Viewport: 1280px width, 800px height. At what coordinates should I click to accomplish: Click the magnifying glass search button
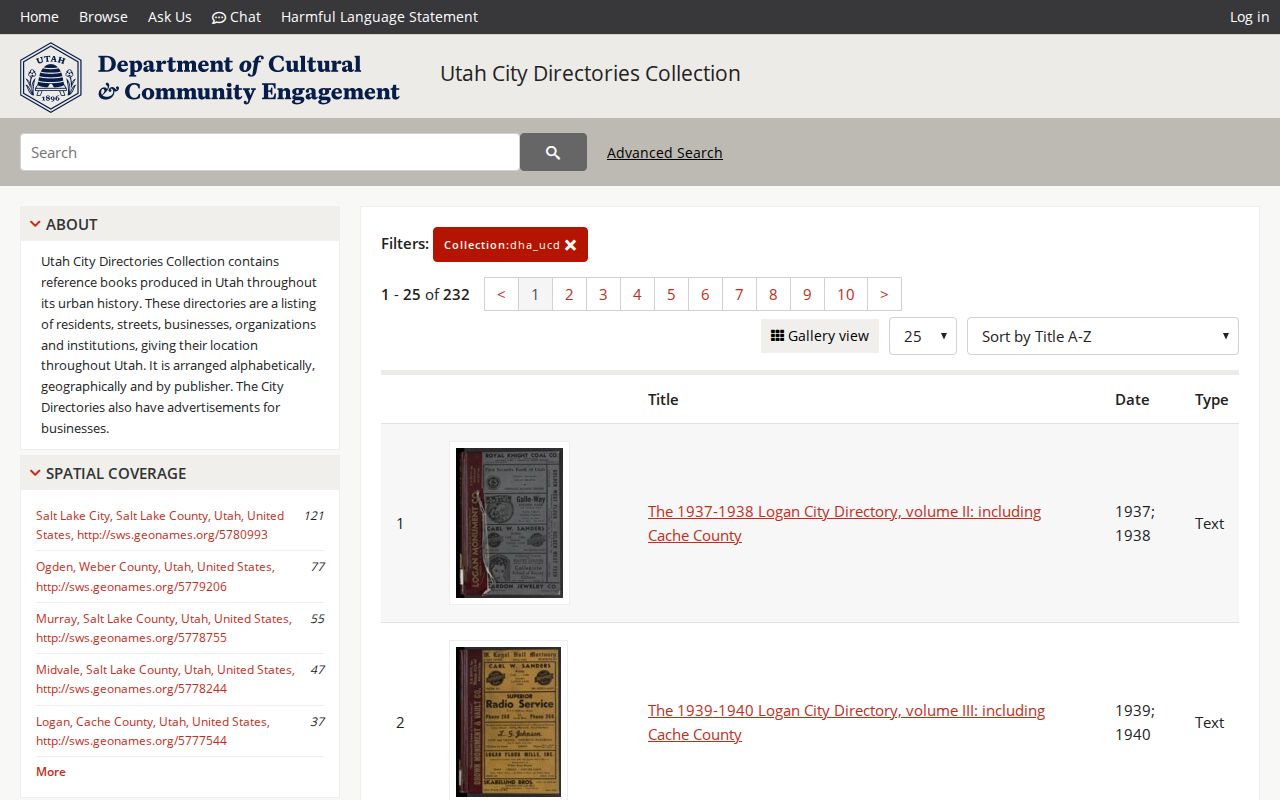pyautogui.click(x=553, y=152)
